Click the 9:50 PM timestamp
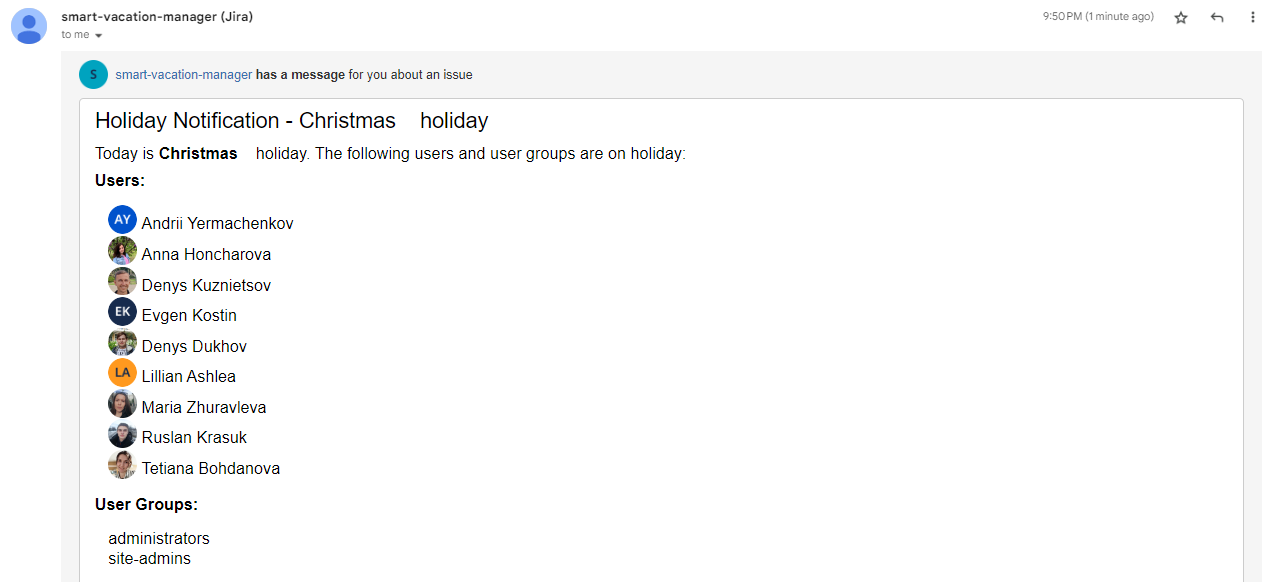The width and height of the screenshot is (1271, 582). [x=1098, y=17]
